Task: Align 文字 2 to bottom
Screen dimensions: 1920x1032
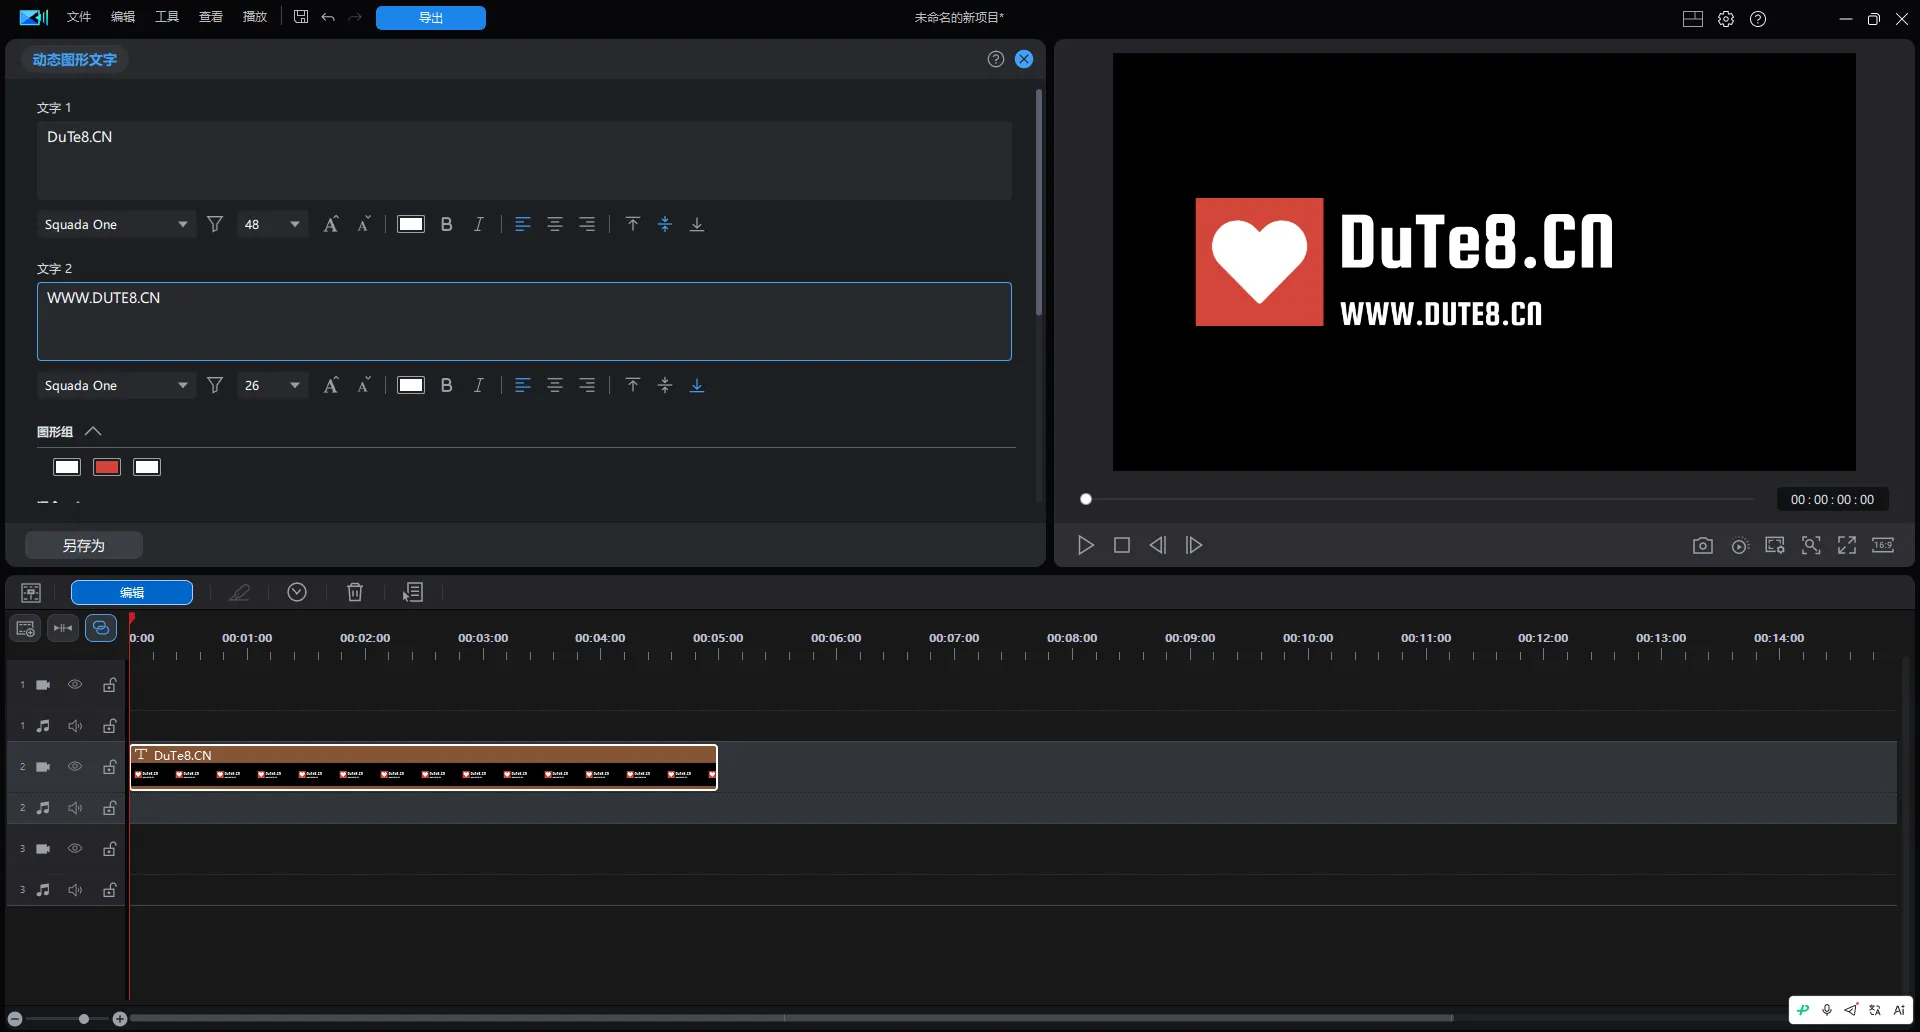Action: coord(697,386)
